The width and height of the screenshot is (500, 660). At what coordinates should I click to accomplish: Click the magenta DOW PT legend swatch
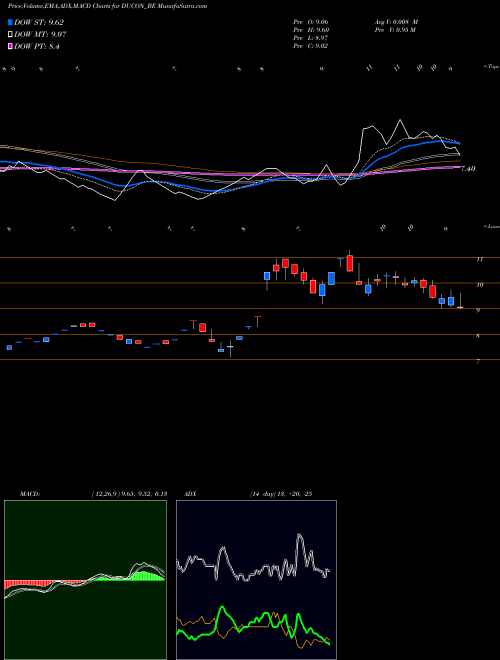point(11,46)
